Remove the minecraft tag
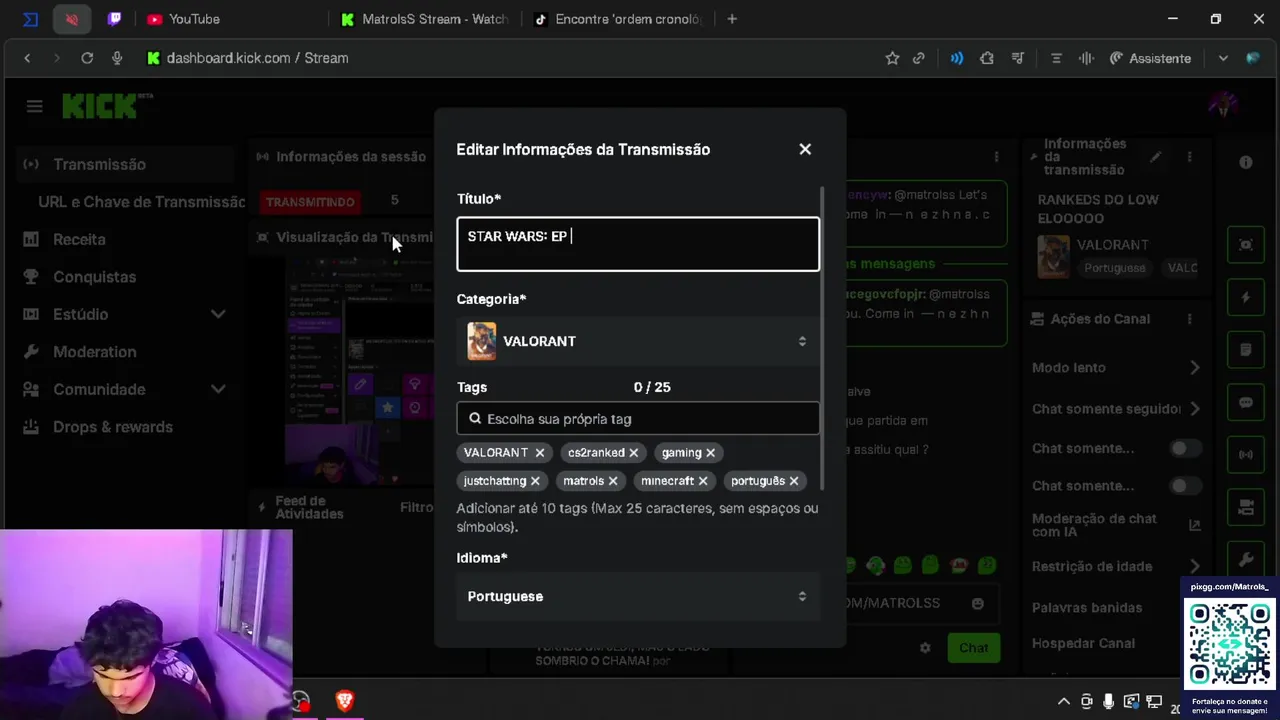 pyautogui.click(x=703, y=481)
